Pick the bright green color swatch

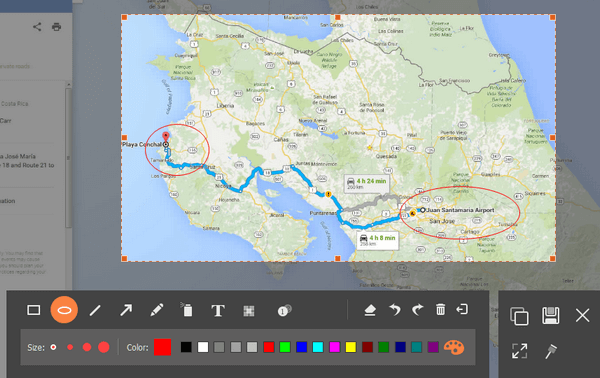[x=285, y=347]
